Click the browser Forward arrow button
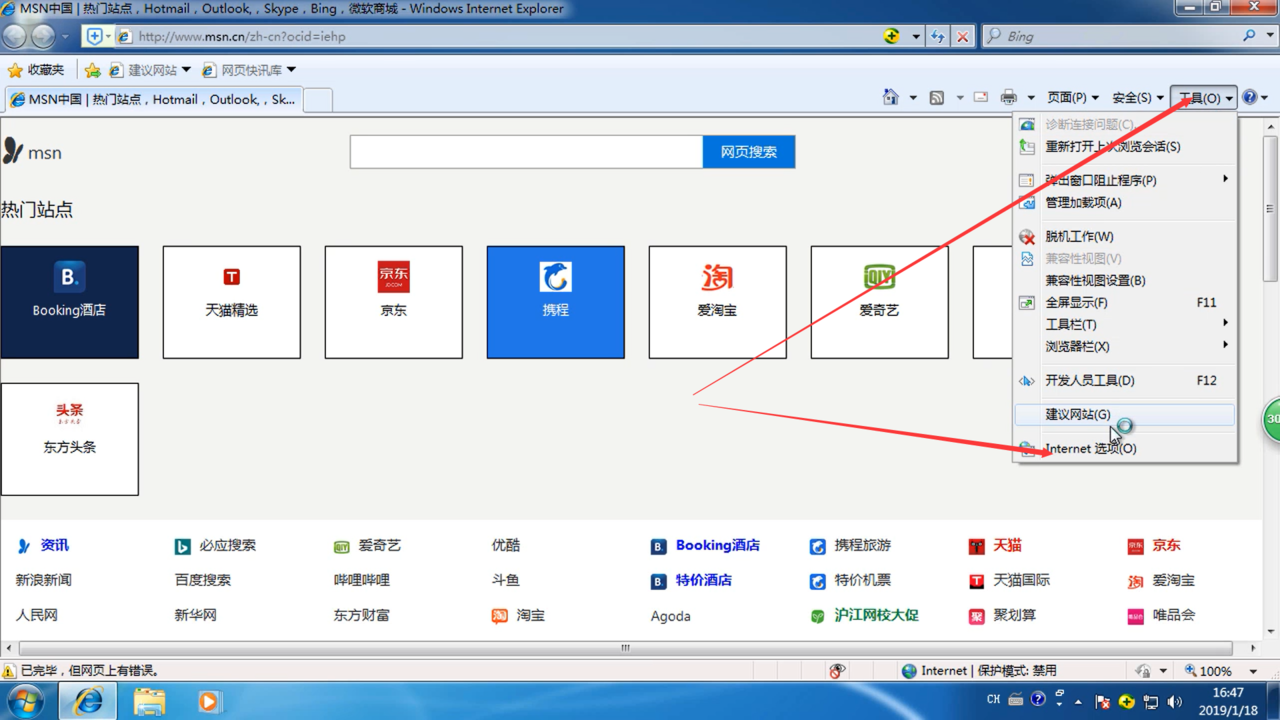 pos(43,36)
